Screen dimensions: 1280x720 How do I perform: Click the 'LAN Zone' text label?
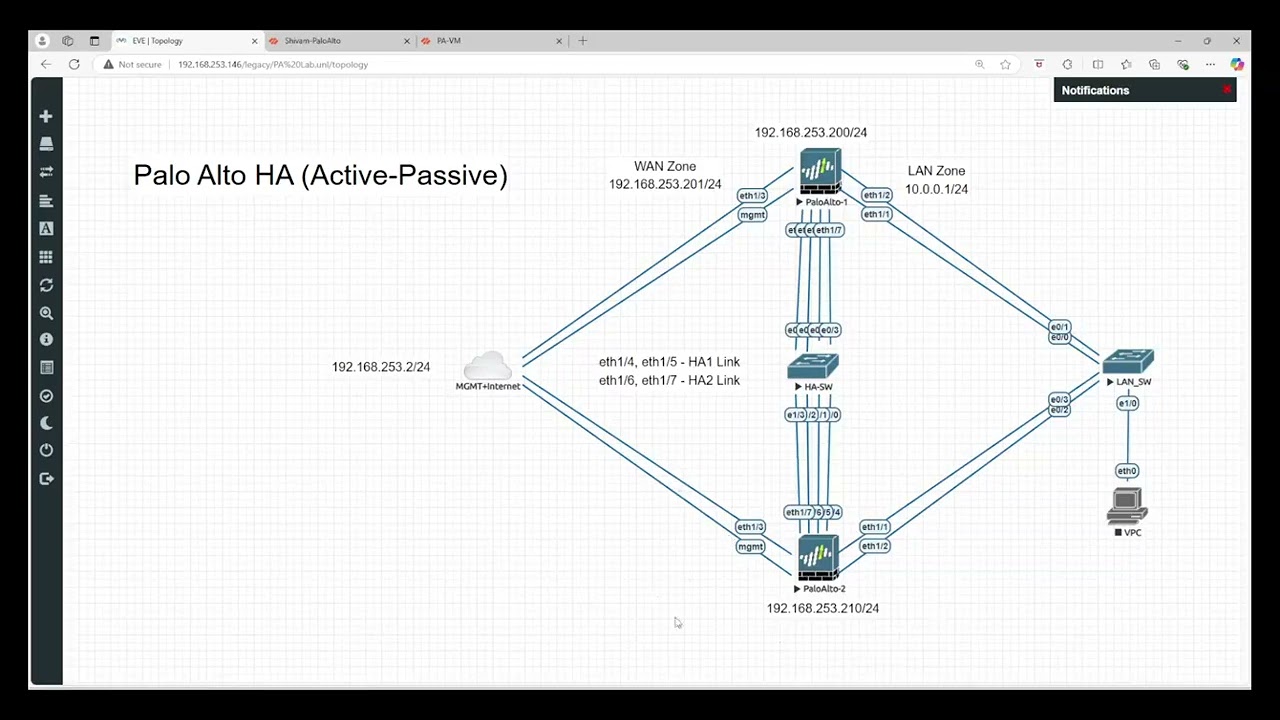click(x=936, y=171)
